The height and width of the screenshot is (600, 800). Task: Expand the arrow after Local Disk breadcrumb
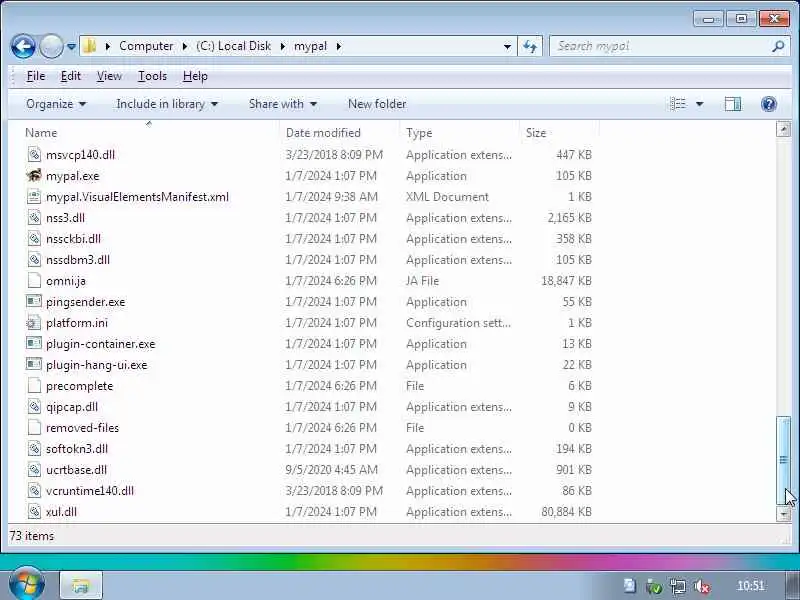click(283, 46)
